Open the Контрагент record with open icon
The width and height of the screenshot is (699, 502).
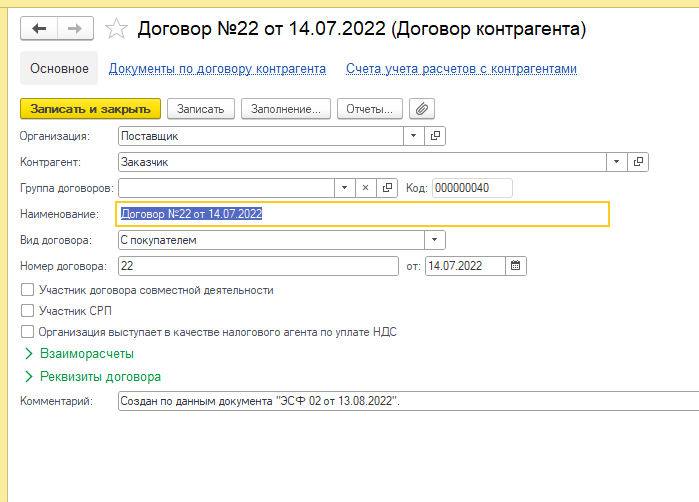(x=638, y=161)
